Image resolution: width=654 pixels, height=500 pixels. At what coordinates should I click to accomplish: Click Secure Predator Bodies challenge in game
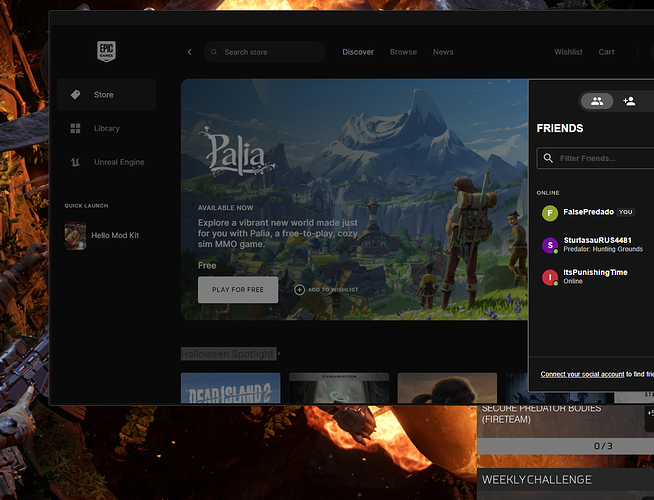541,414
